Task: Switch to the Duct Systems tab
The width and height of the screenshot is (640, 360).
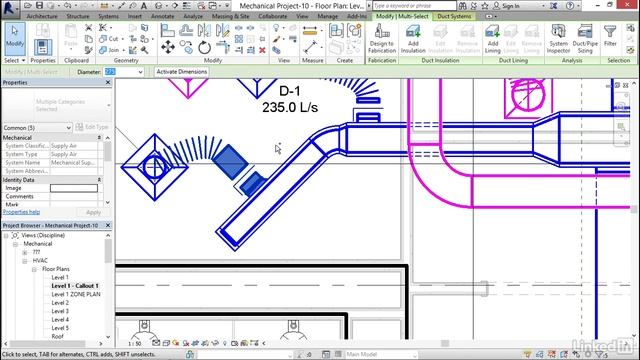Action: point(454,16)
